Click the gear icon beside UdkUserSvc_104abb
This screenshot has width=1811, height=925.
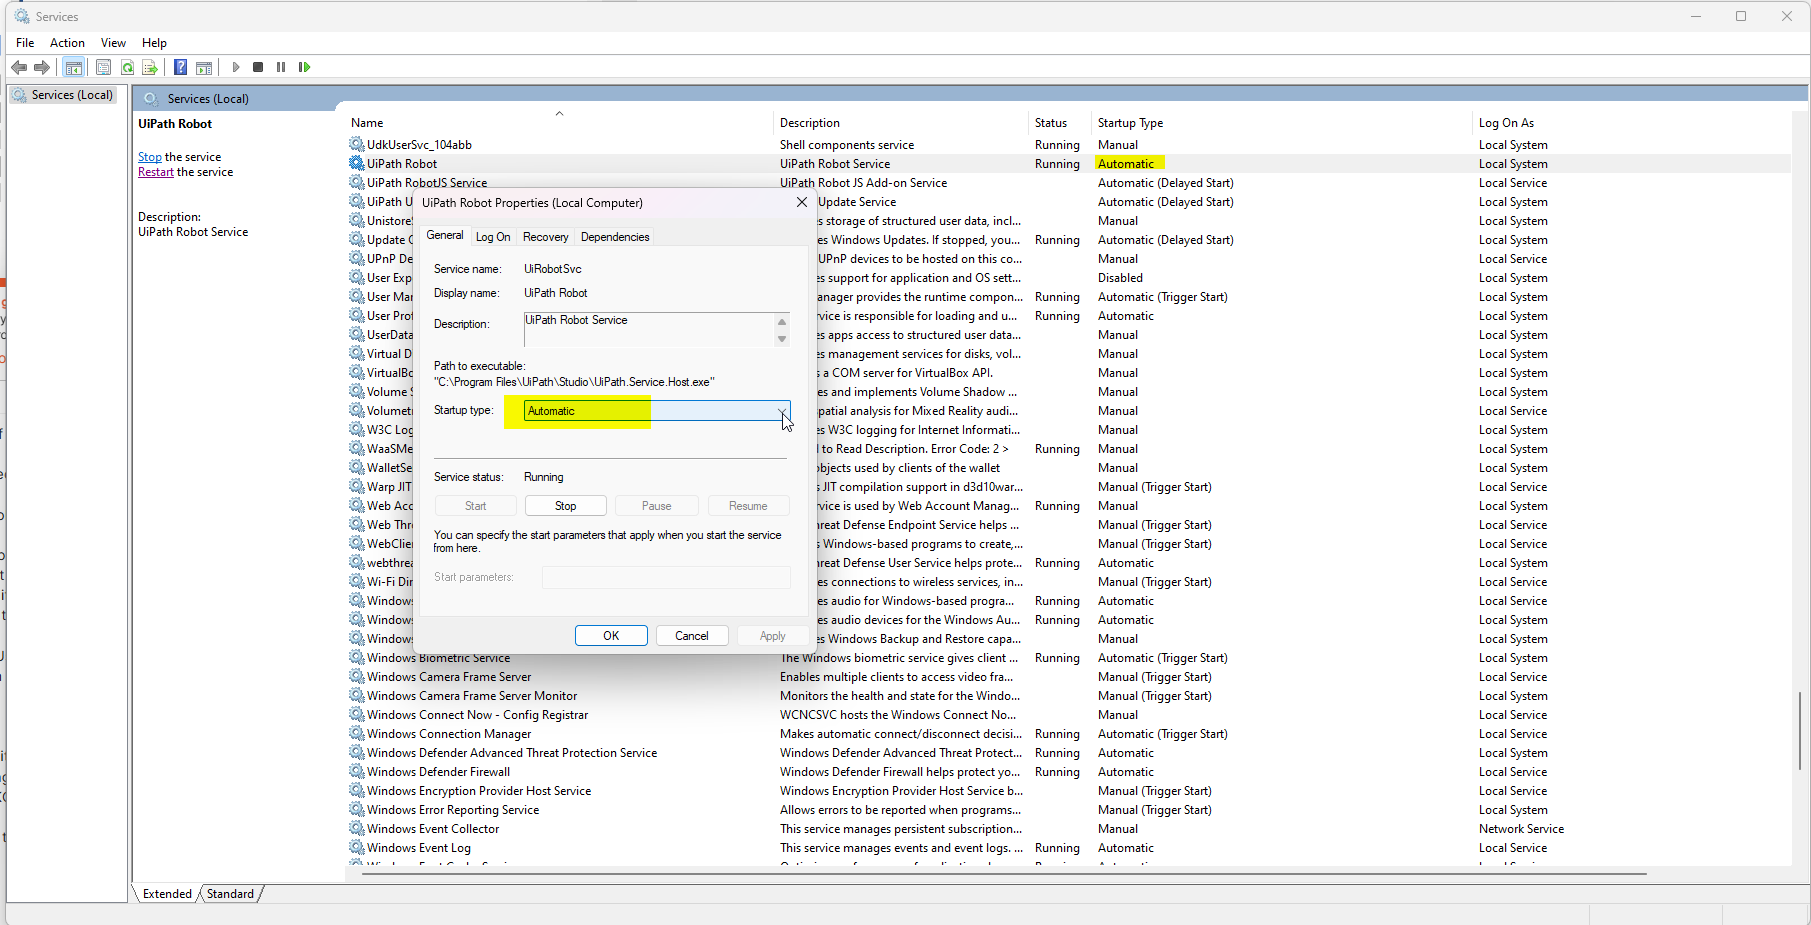[357, 144]
